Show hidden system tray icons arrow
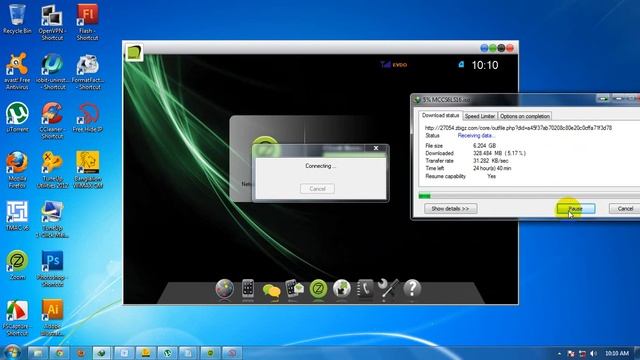The height and width of the screenshot is (360, 640). tap(560, 353)
